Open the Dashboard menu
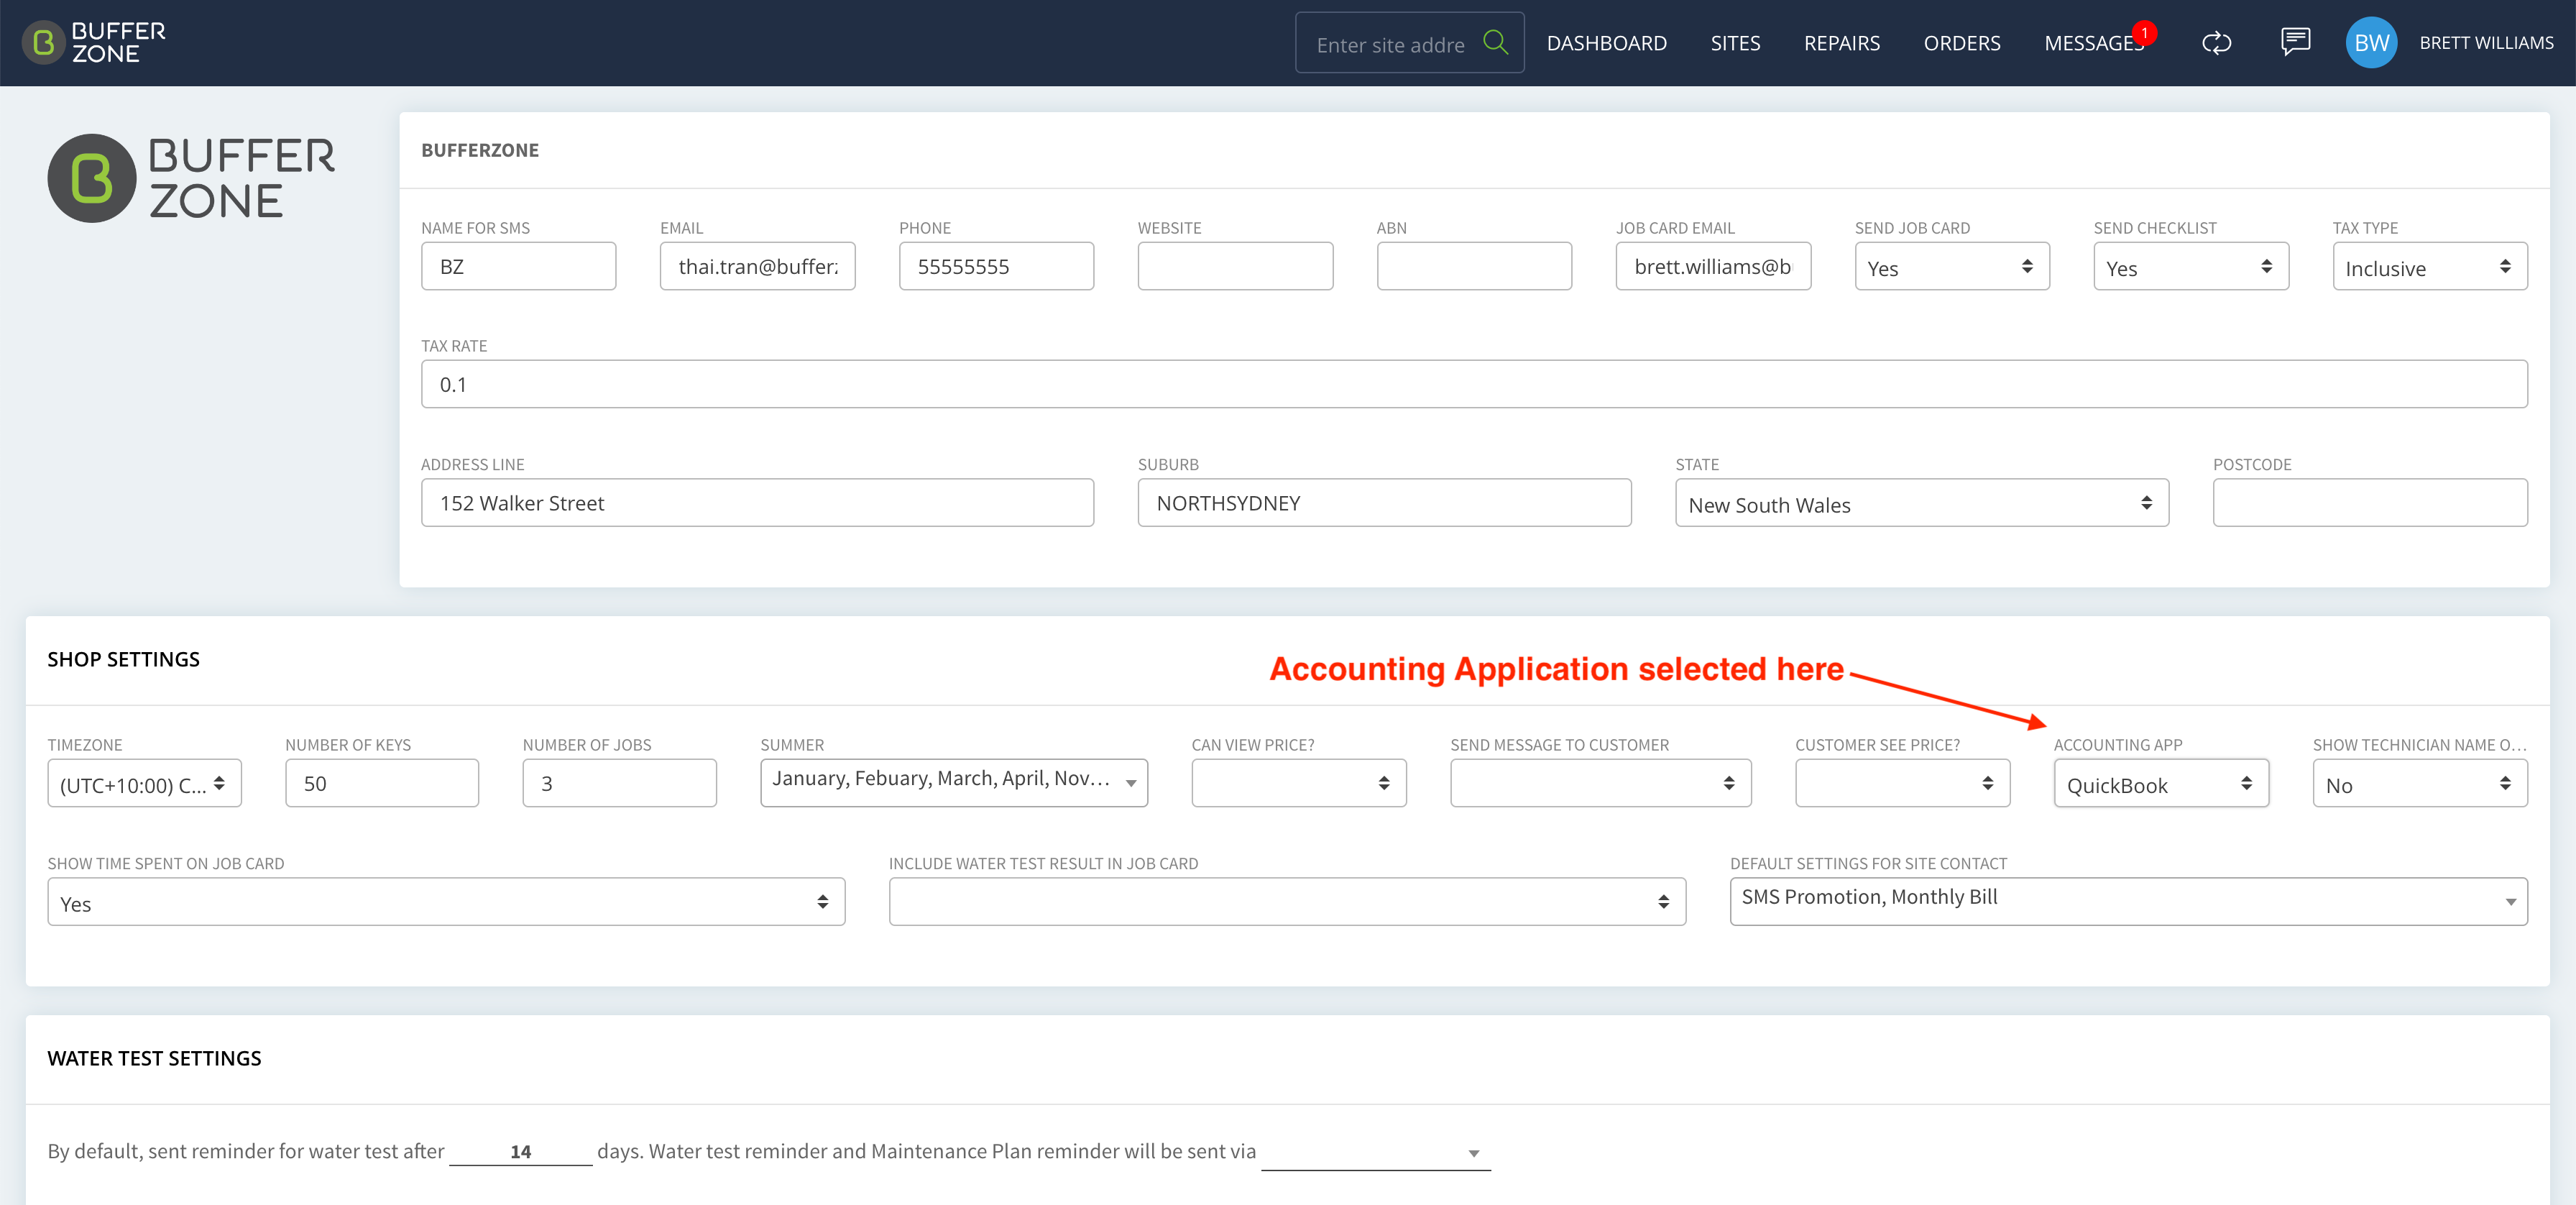 1606,43
